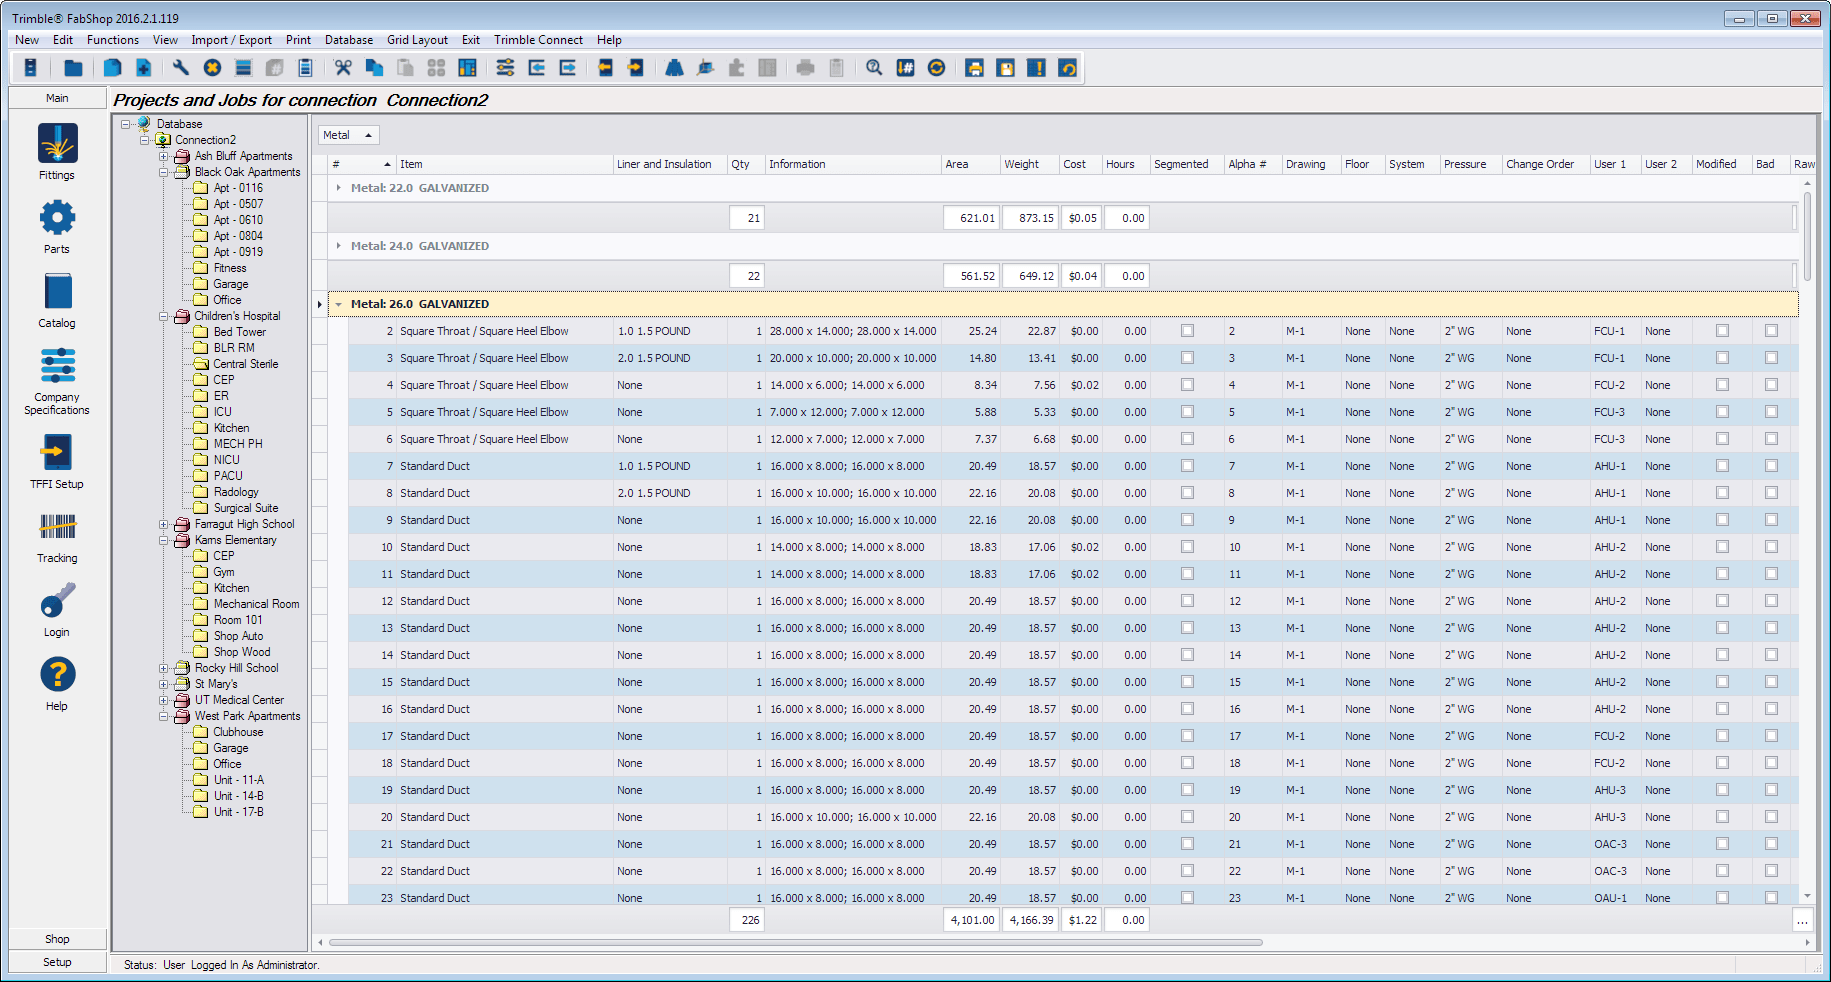Tick the Segmented checkbox for item 16
The height and width of the screenshot is (982, 1831).
(1187, 709)
